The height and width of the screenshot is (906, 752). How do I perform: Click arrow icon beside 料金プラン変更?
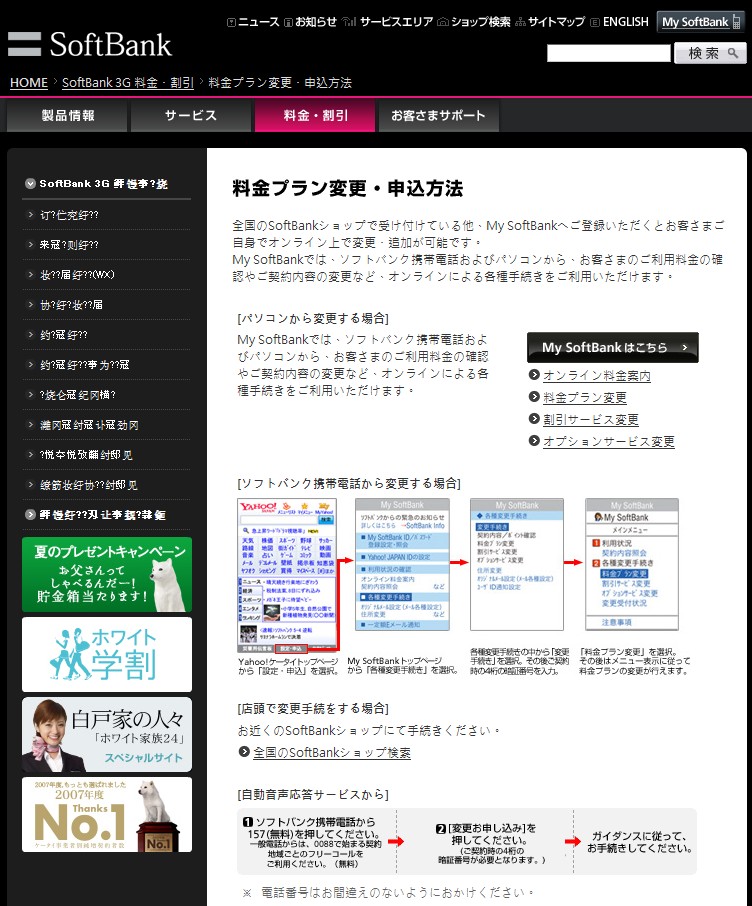coord(534,397)
